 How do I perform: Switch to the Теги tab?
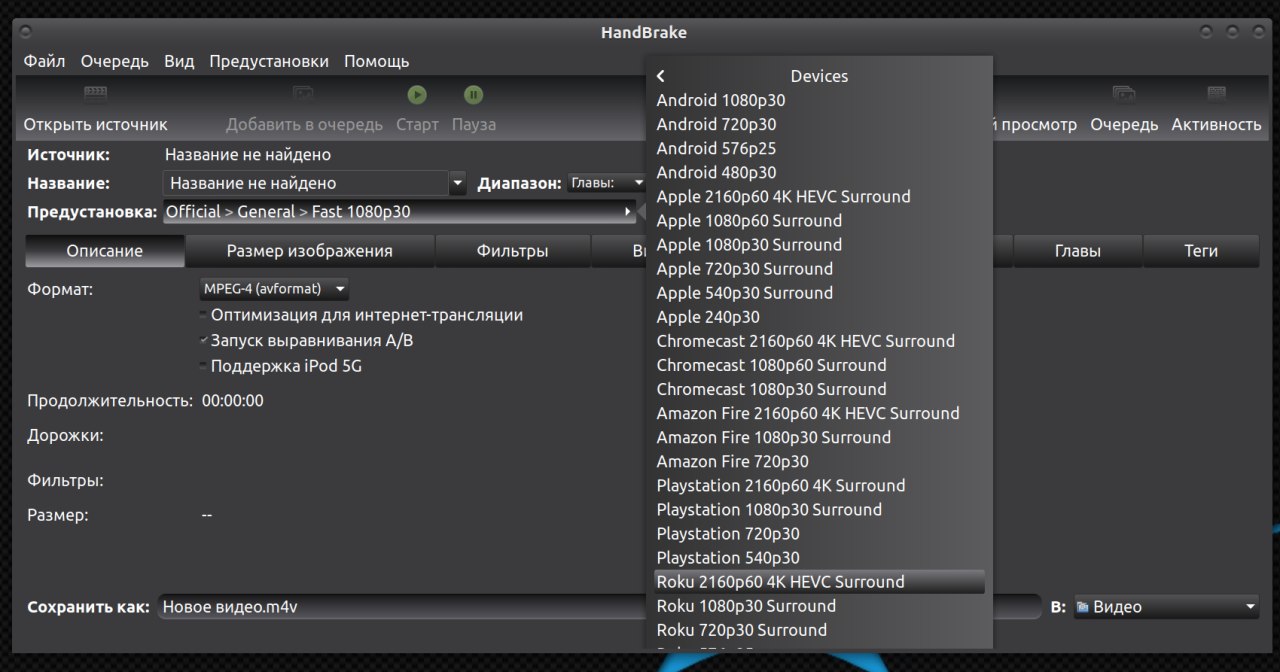coord(1201,251)
